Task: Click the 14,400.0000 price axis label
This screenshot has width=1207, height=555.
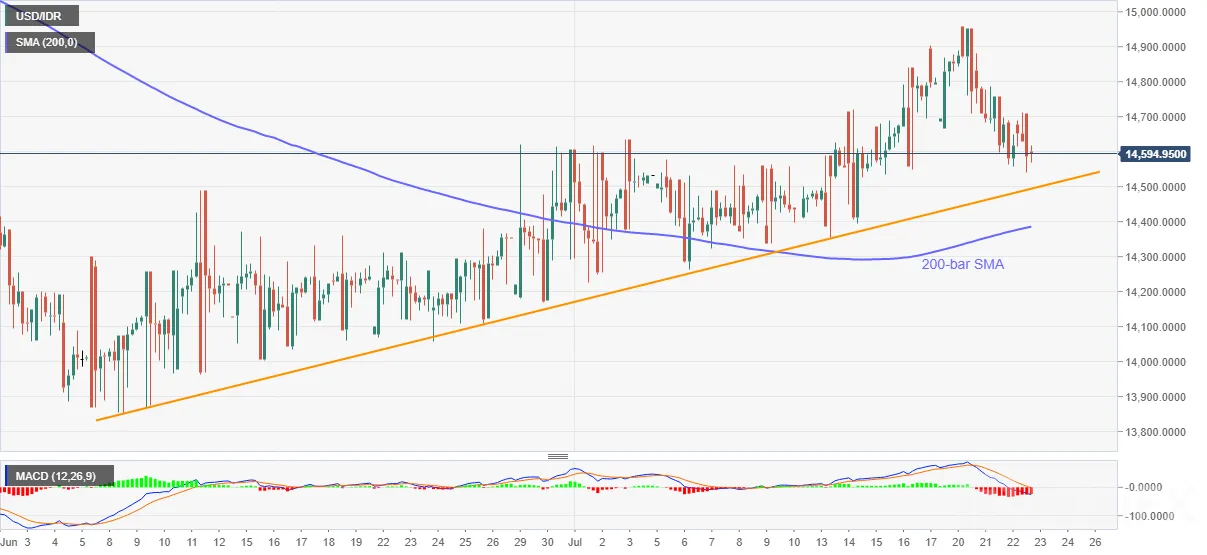Action: [1164, 222]
